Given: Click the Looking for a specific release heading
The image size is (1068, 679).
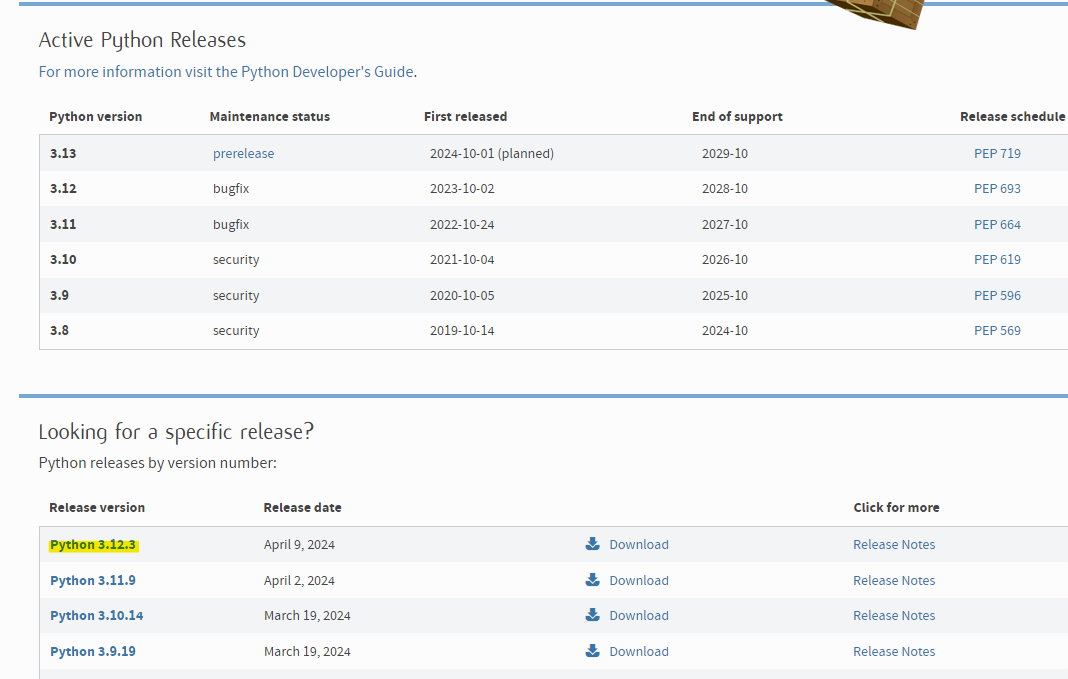Looking at the screenshot, I should click(x=176, y=431).
